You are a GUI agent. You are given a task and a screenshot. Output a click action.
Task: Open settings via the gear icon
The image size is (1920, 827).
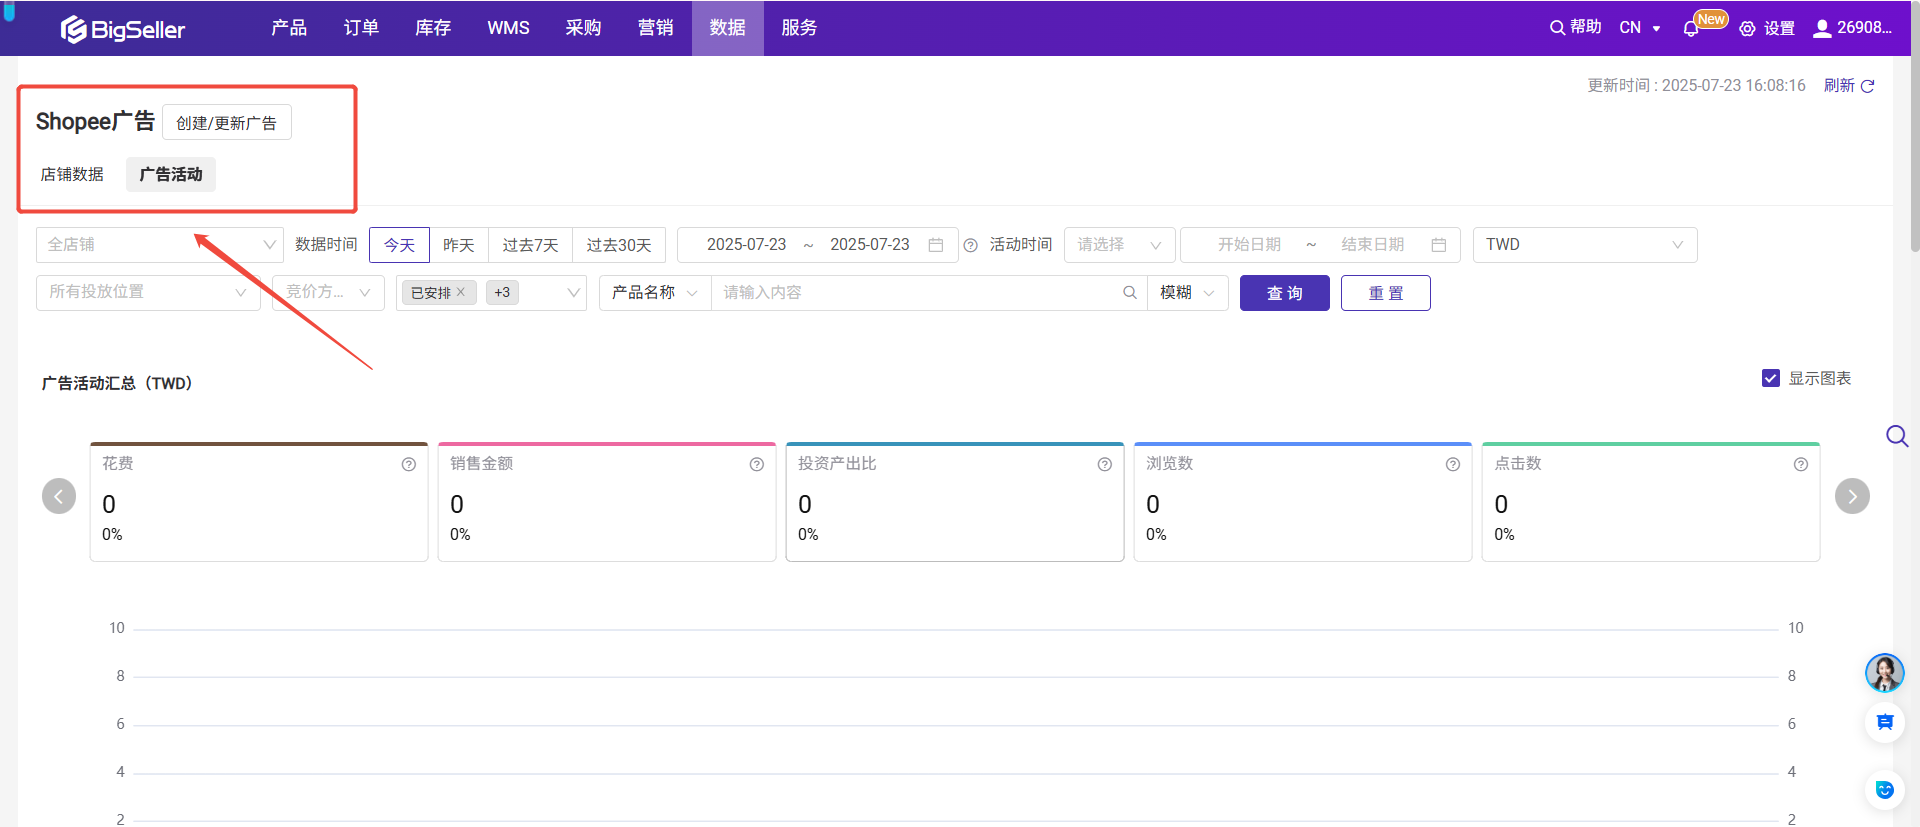(x=1747, y=29)
